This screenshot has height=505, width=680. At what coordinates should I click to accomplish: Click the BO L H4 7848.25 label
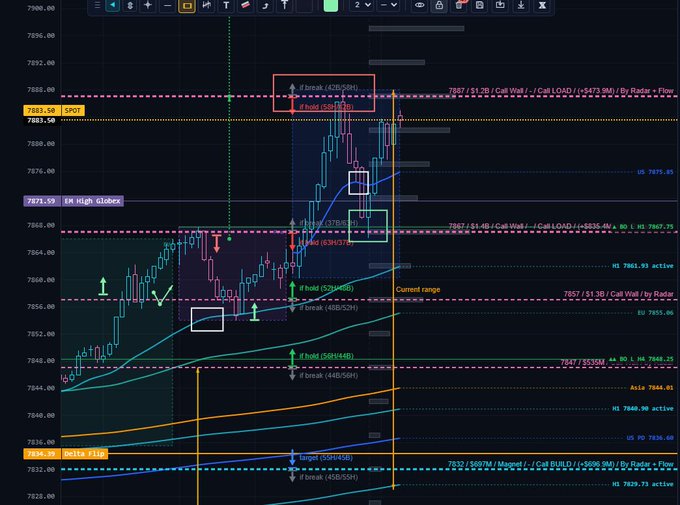(641, 359)
